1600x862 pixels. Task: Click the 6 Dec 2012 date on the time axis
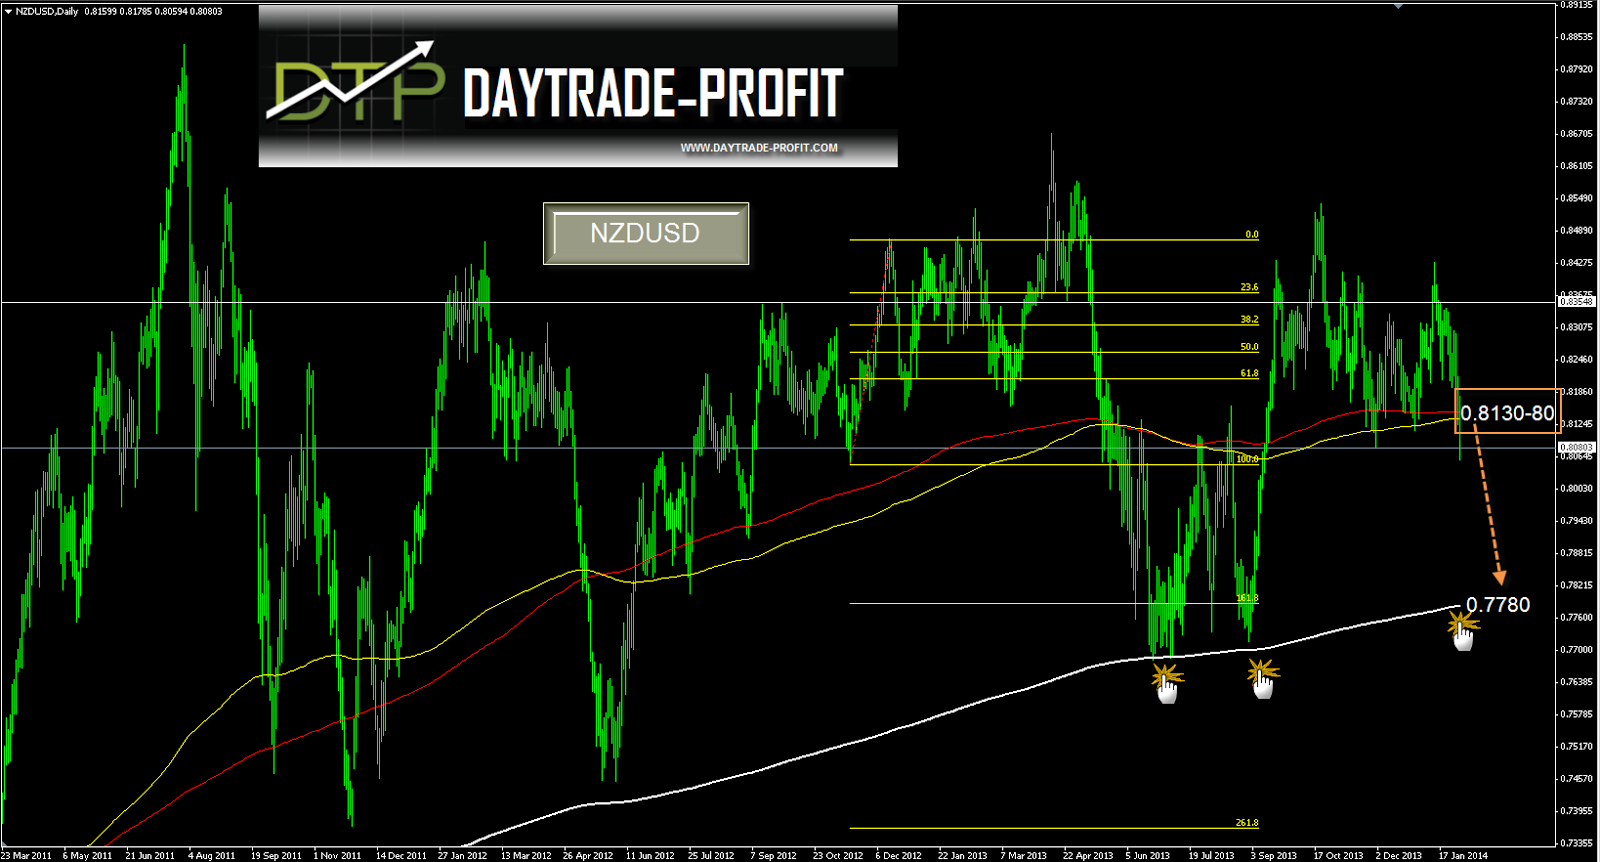tap(899, 856)
